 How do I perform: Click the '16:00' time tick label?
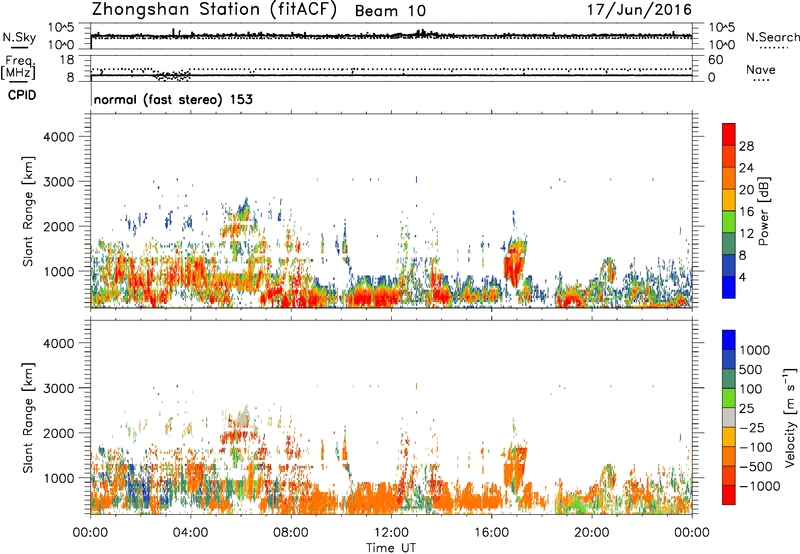click(x=491, y=533)
